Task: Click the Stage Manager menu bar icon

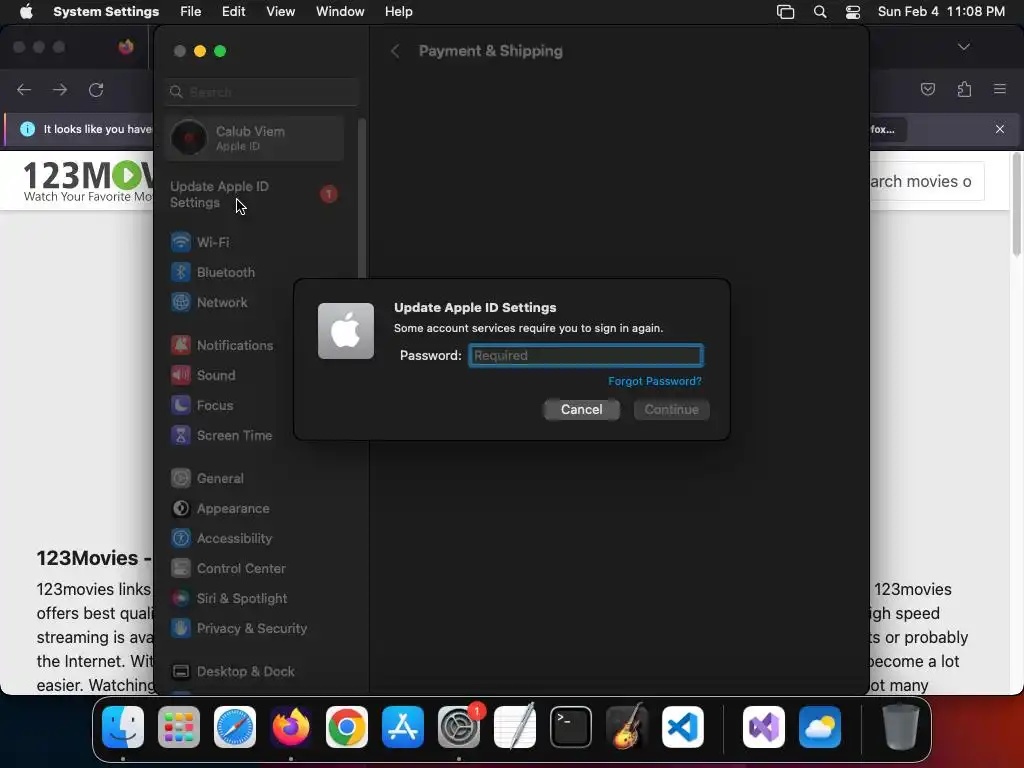Action: [786, 12]
